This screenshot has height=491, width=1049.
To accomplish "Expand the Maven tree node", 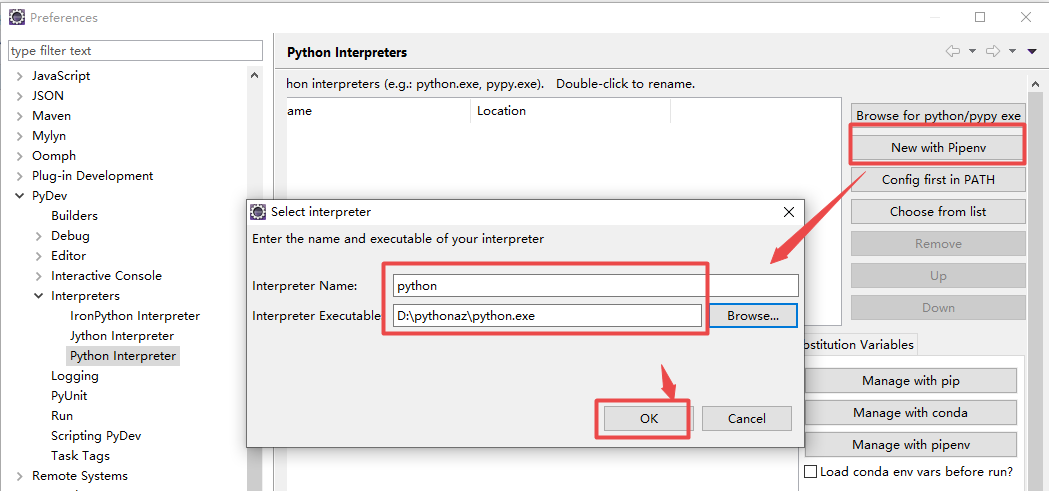I will pyautogui.click(x=19, y=116).
